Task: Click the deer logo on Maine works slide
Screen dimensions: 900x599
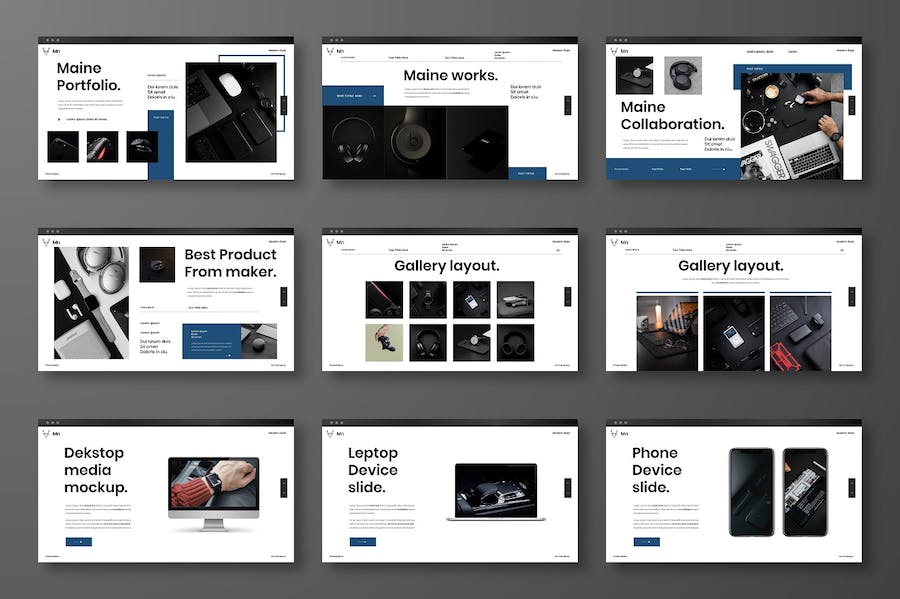Action: (329, 51)
